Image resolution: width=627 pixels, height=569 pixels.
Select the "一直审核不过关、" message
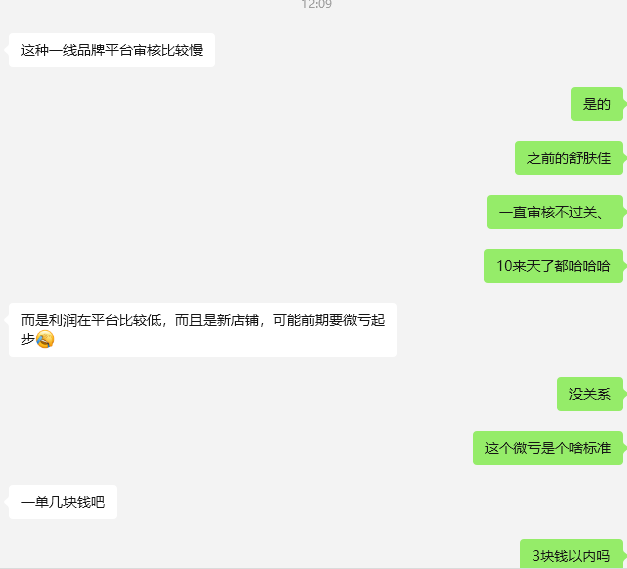(555, 212)
